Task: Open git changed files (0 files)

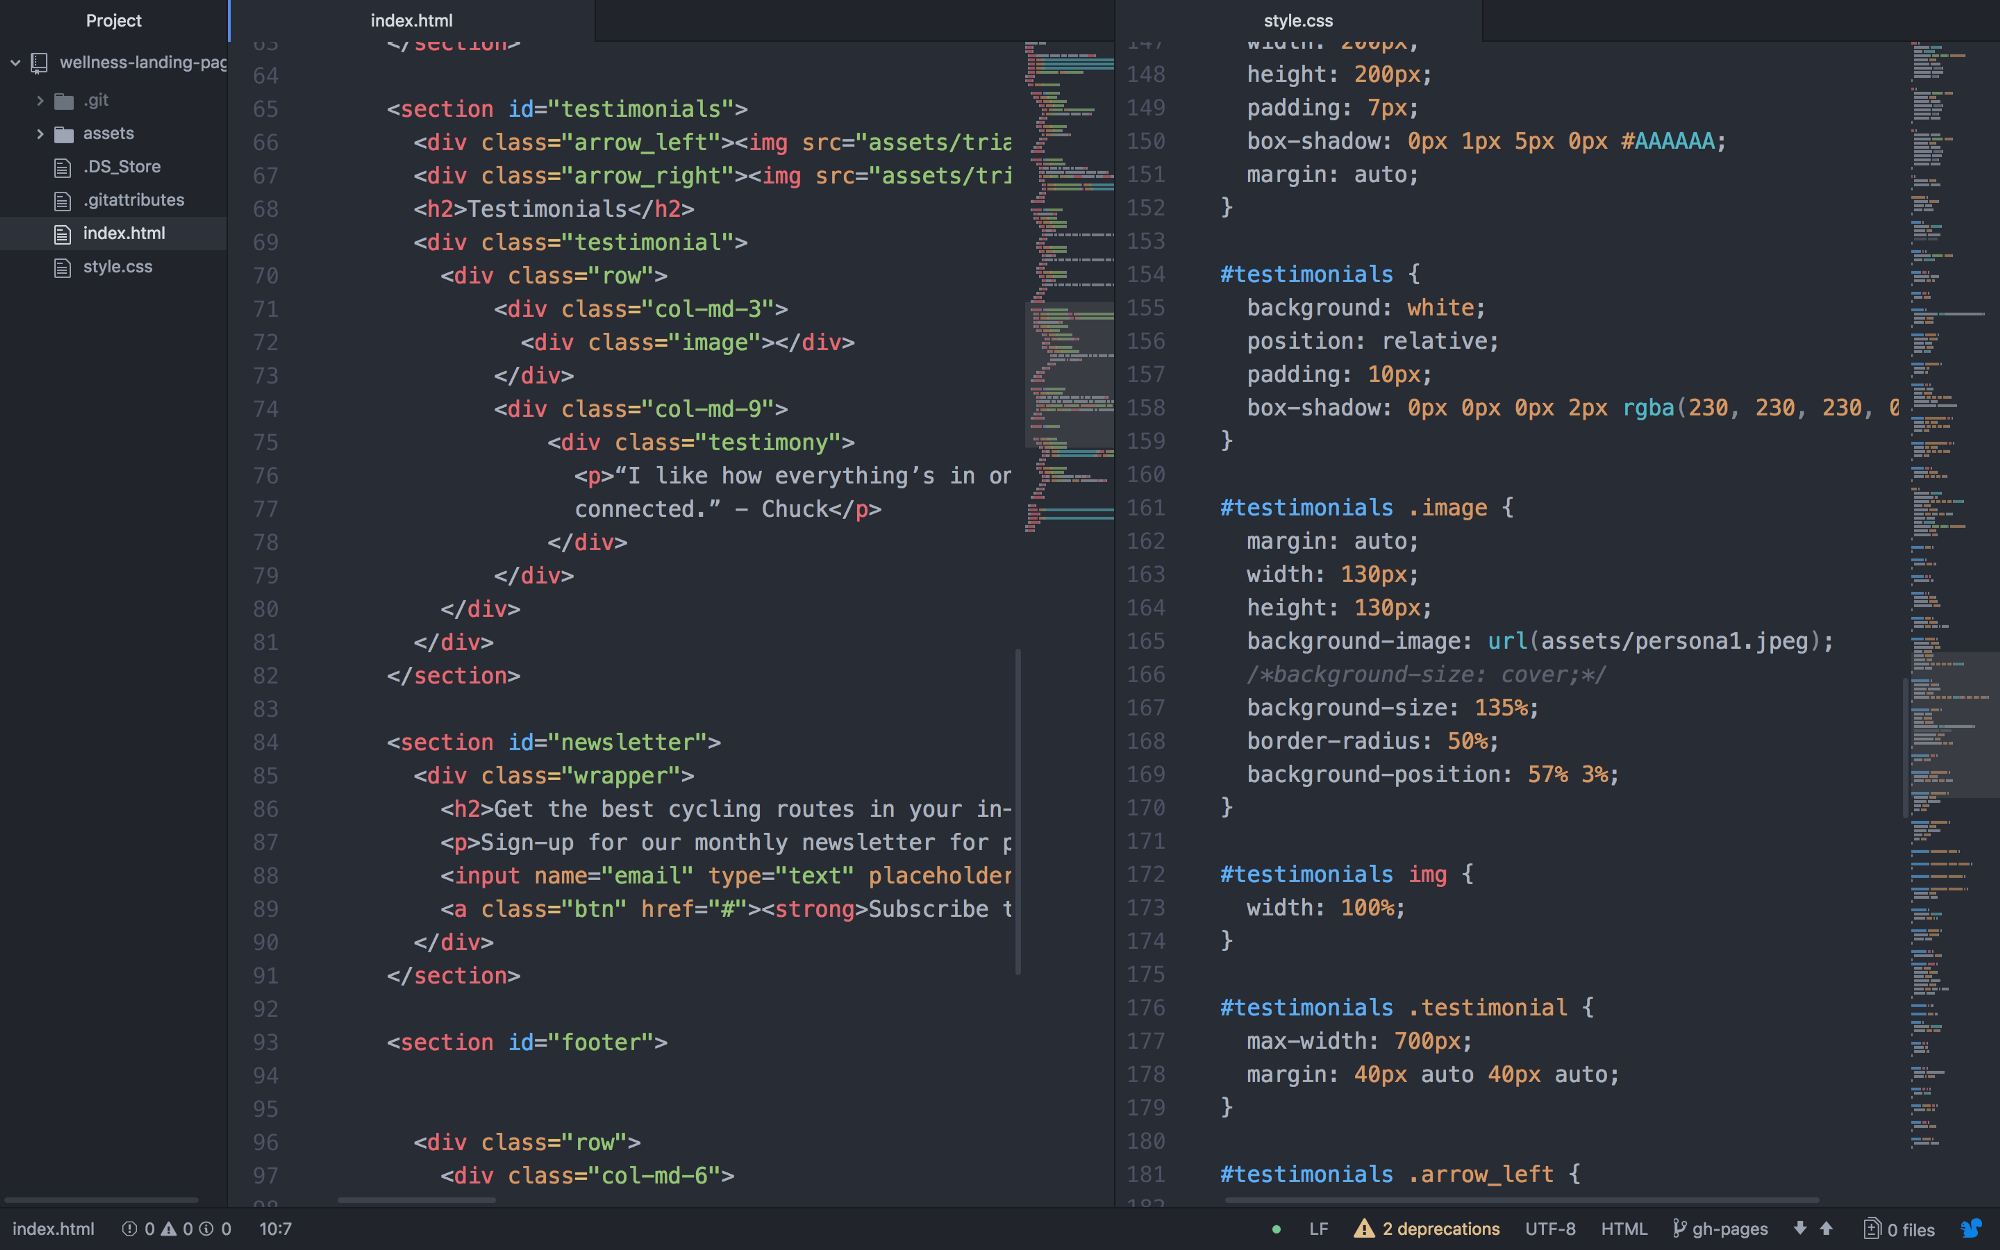Action: pos(1900,1229)
